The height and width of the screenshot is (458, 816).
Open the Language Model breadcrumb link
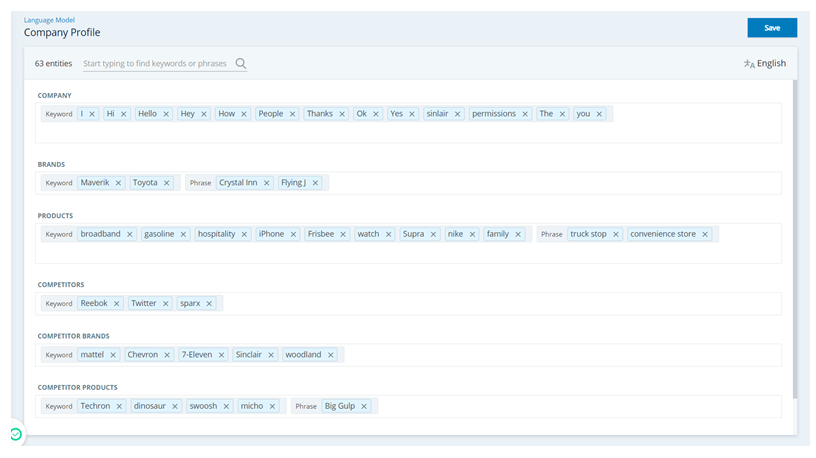pyautogui.click(x=49, y=20)
